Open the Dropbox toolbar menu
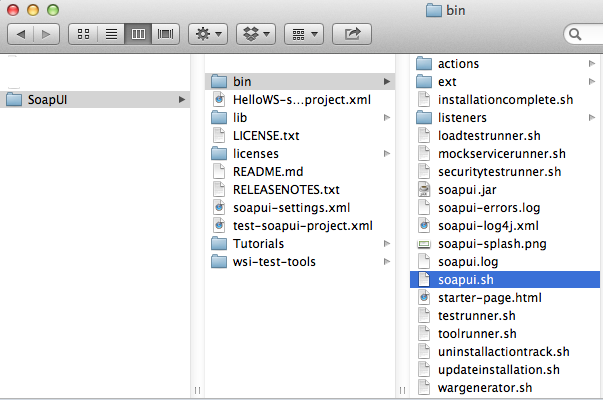This screenshot has width=605, height=402. [x=256, y=34]
